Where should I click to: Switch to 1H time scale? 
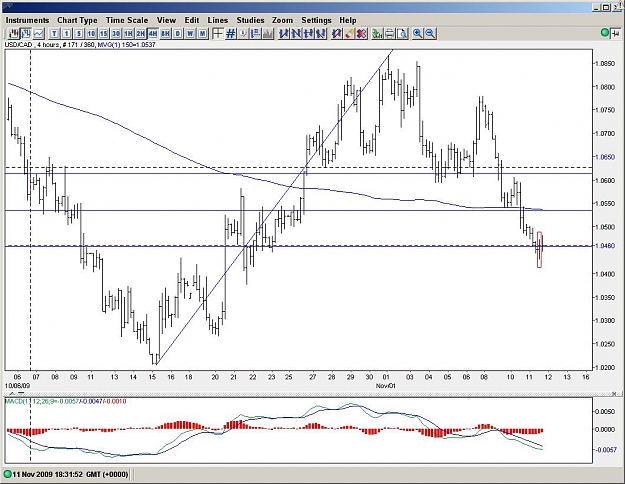(128, 34)
